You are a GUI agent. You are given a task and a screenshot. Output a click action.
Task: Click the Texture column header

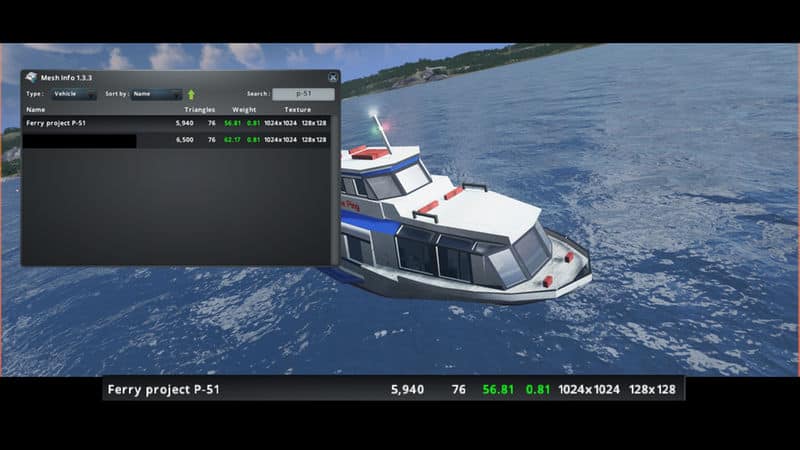297,109
